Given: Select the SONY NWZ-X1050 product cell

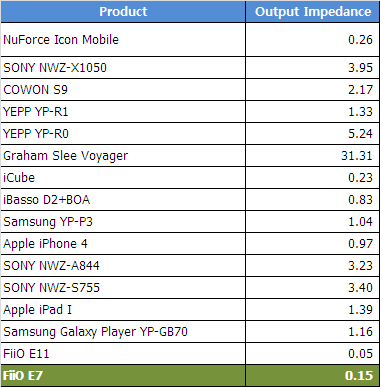Looking at the screenshot, I should pyautogui.click(x=123, y=68).
